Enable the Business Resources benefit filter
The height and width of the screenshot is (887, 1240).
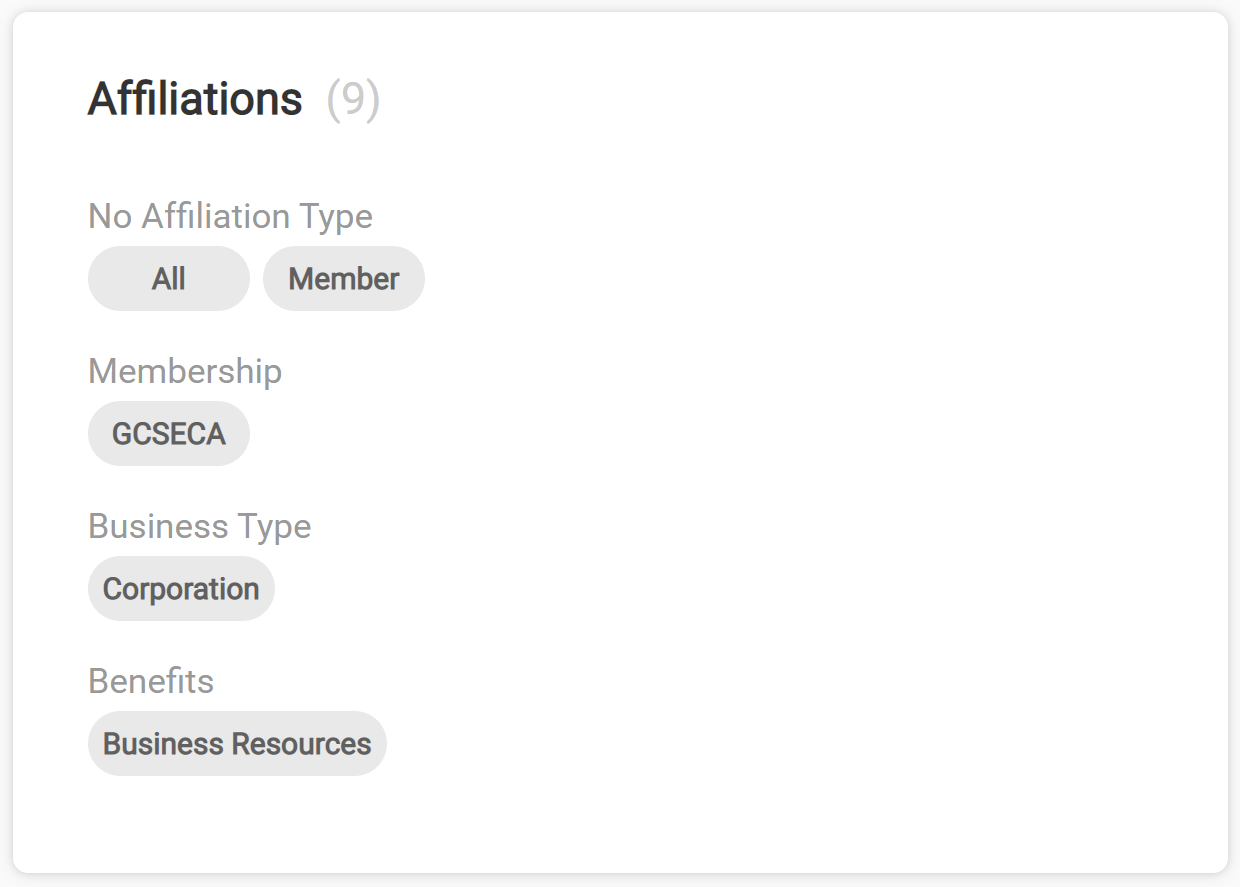(x=237, y=743)
